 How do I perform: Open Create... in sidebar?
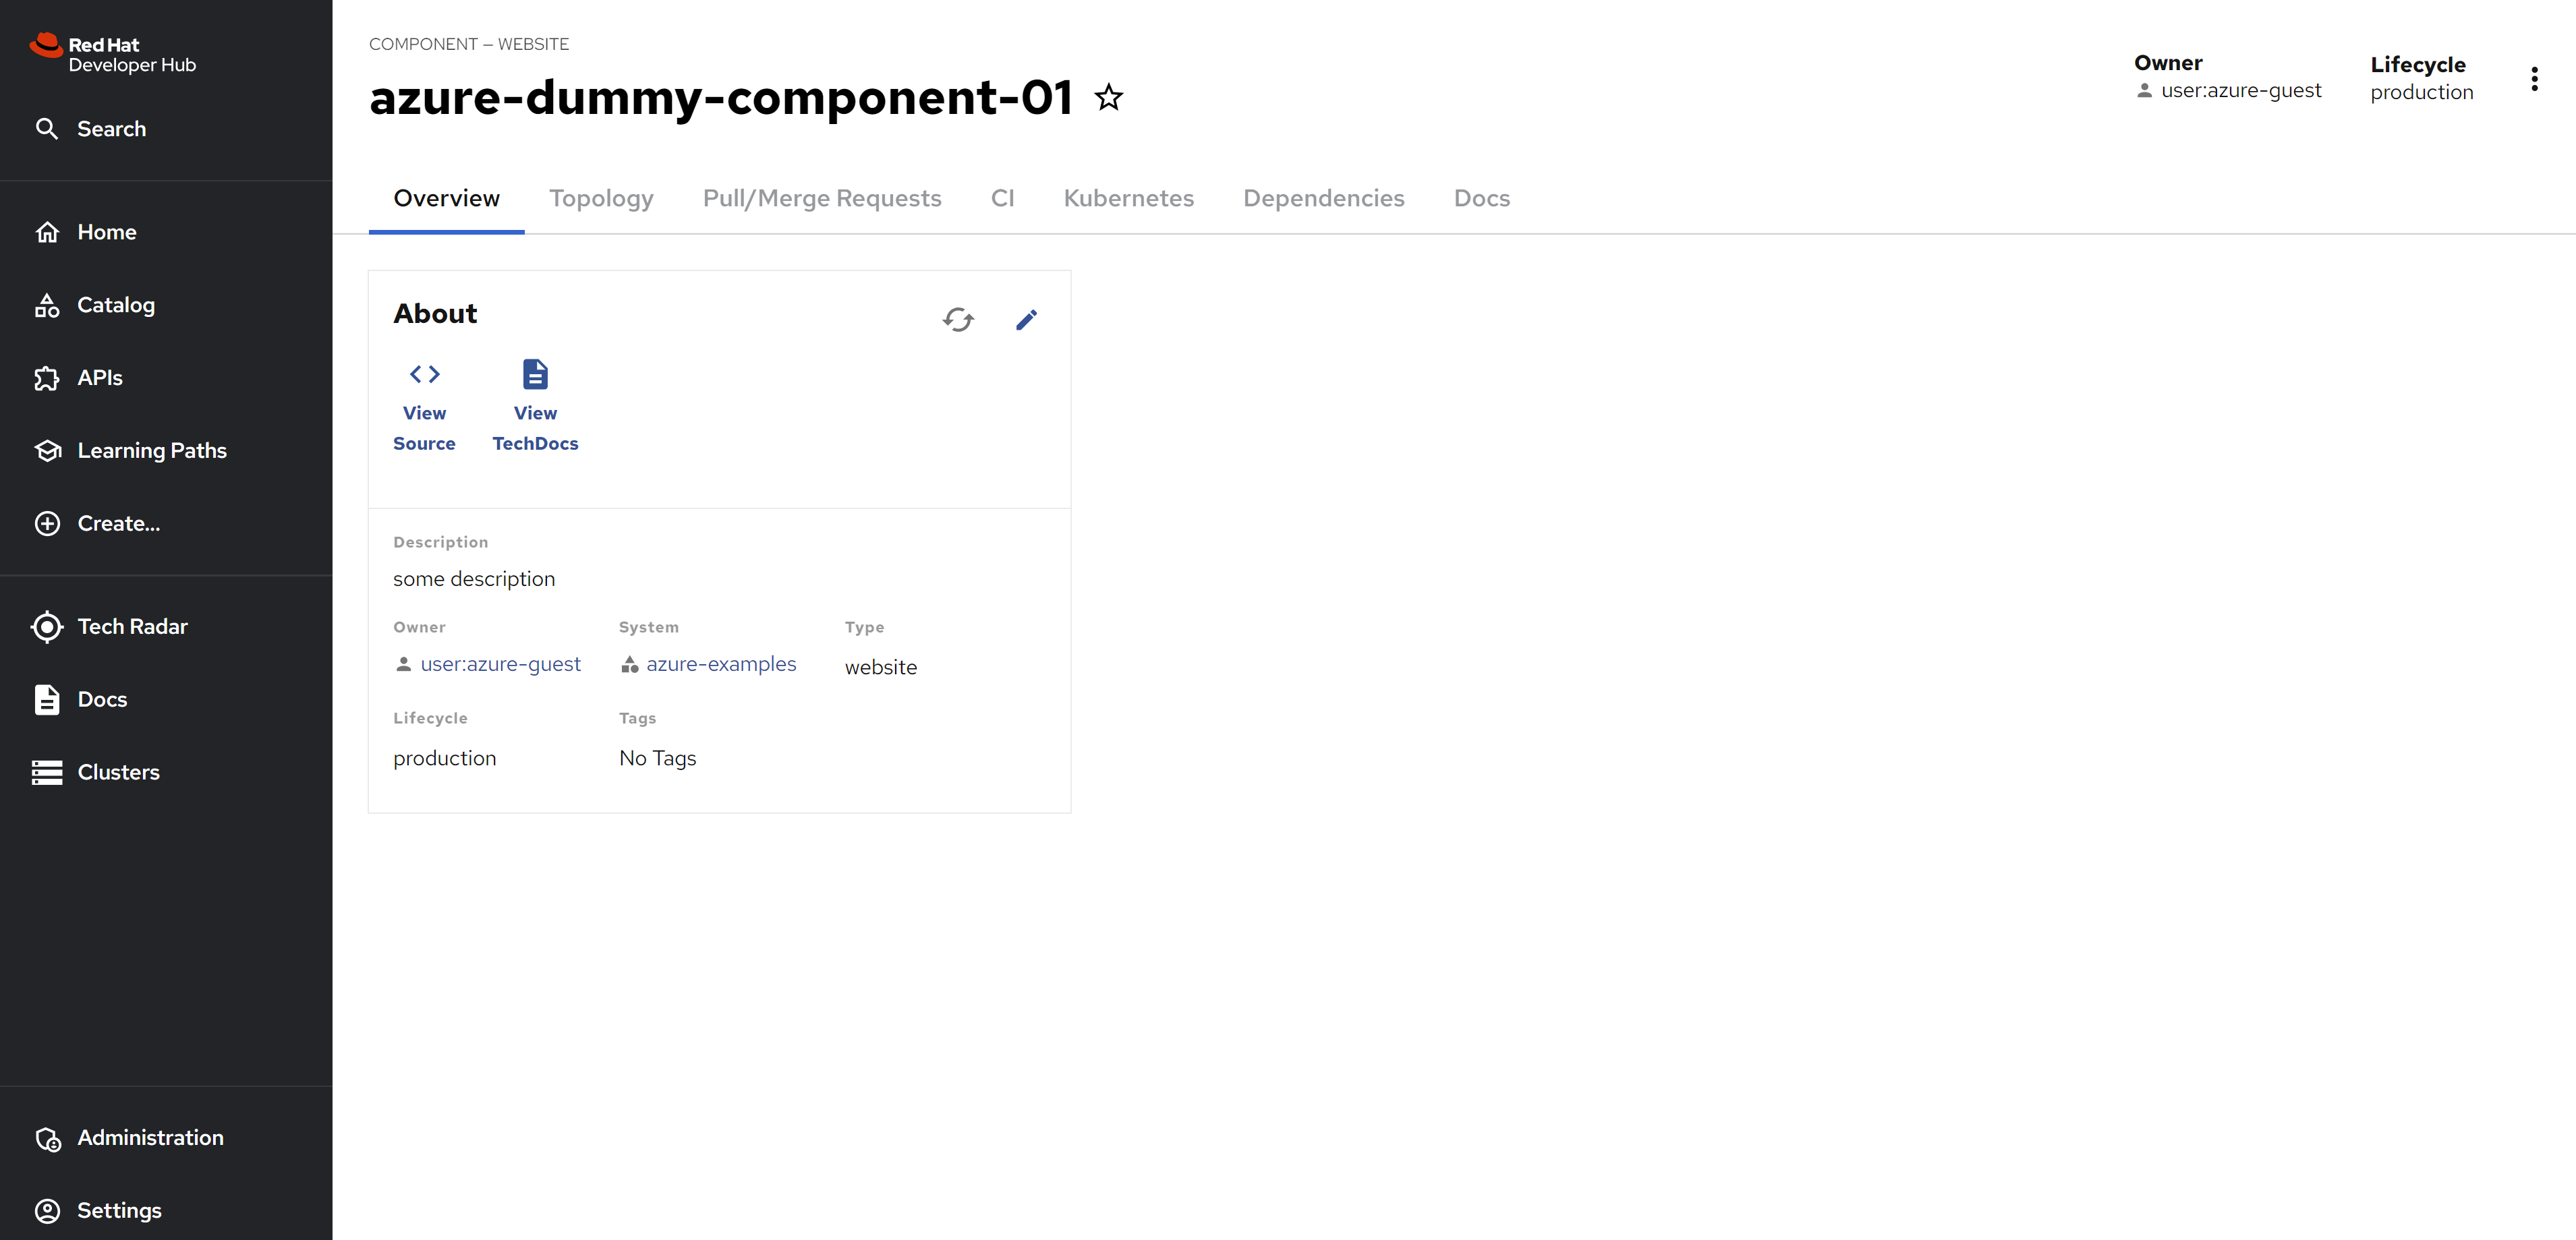(118, 524)
